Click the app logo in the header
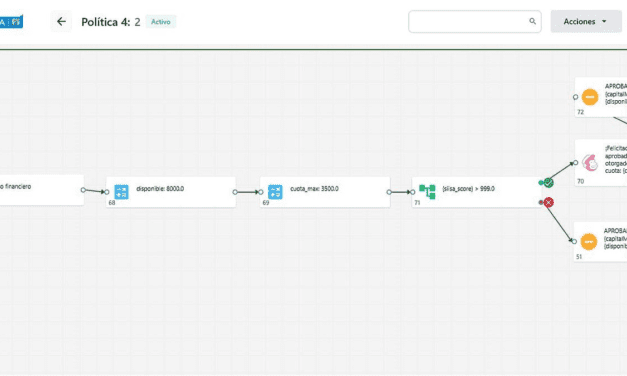The image size is (627, 376). [11, 22]
